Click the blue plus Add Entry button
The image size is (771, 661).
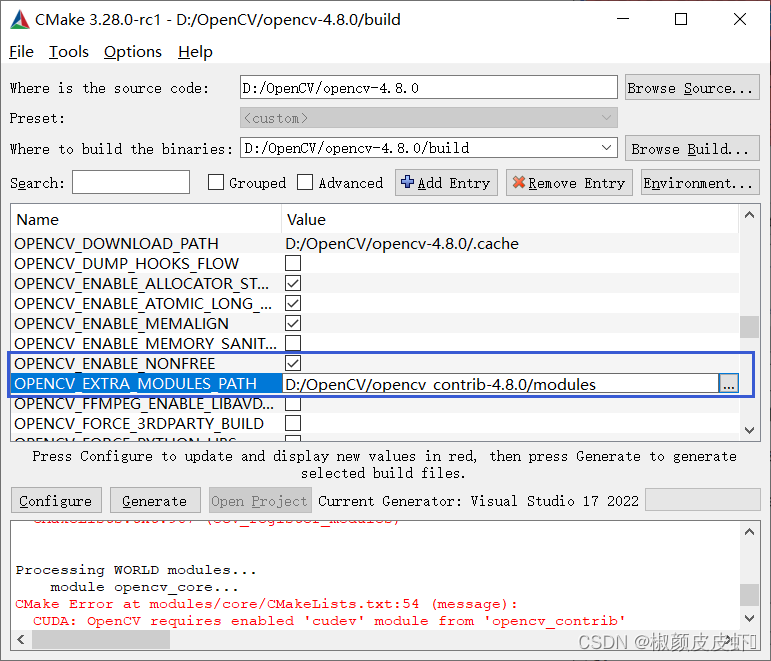446,183
